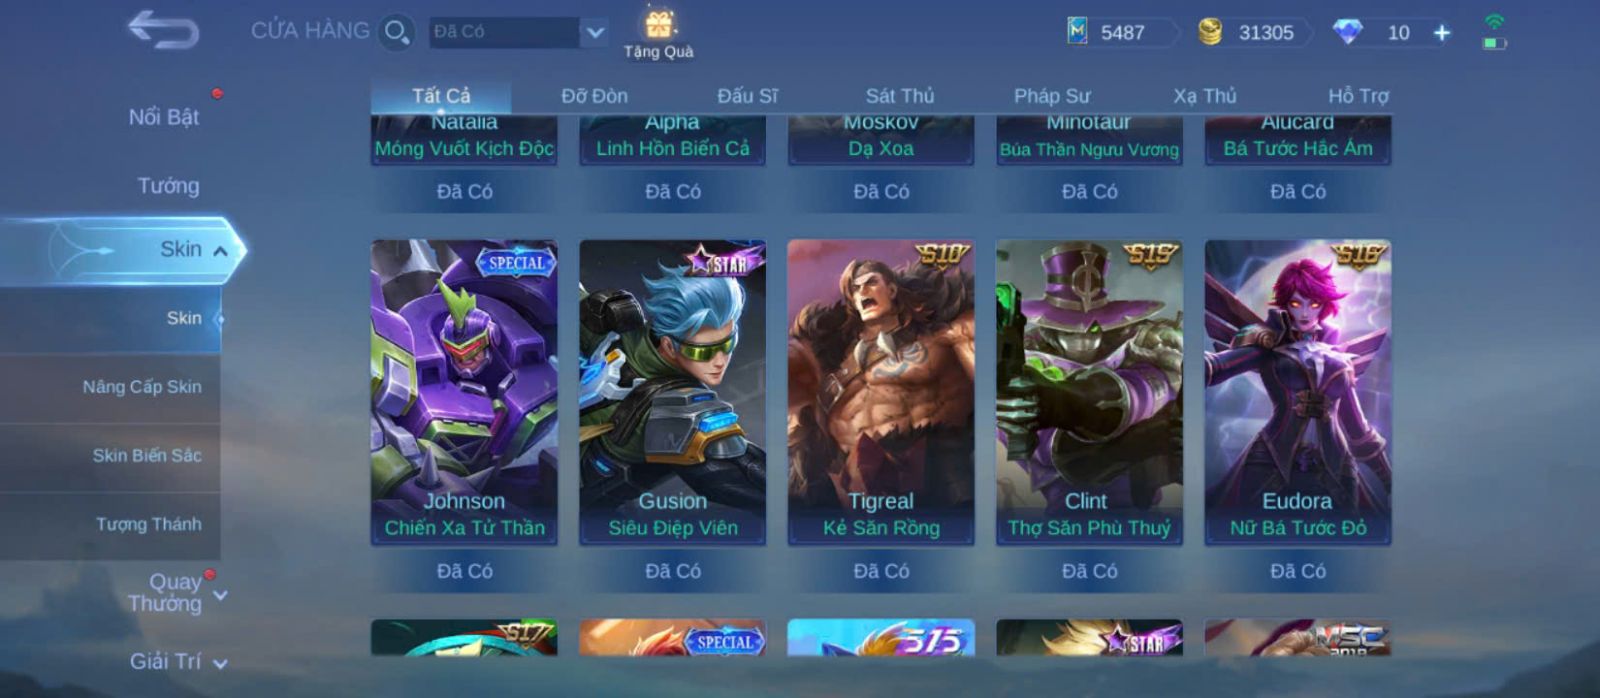
Task: Select Johnson Chiến Xa Tử Thần skin card
Action: [464, 392]
